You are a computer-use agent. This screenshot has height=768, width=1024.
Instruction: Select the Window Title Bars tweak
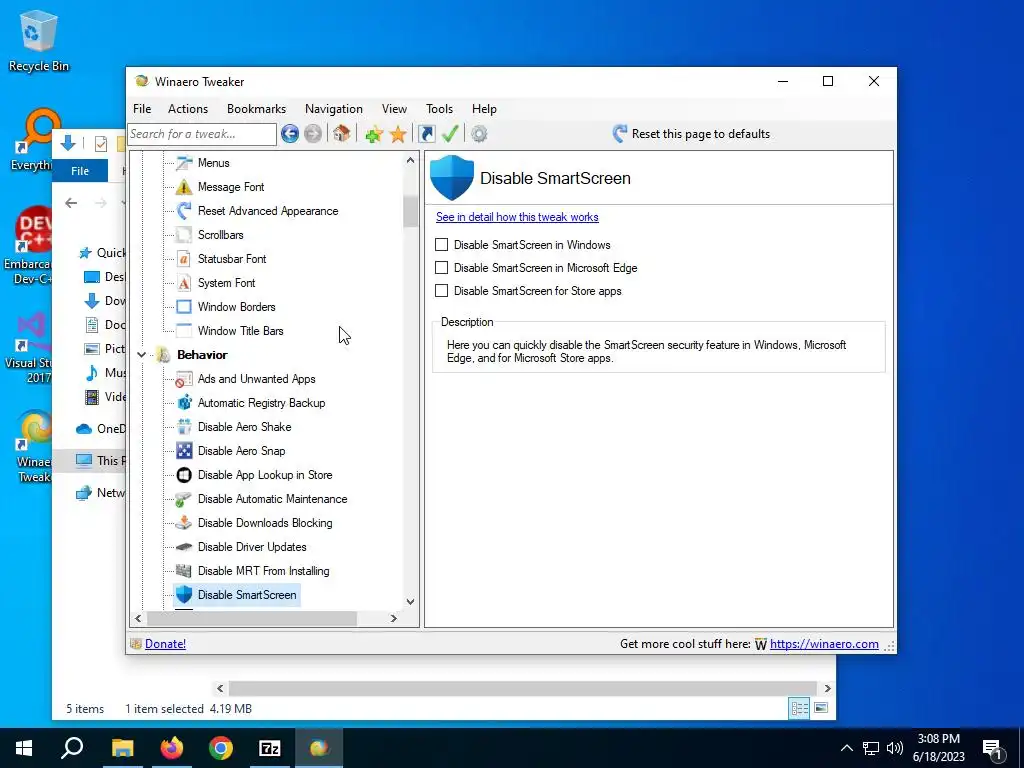[240, 330]
